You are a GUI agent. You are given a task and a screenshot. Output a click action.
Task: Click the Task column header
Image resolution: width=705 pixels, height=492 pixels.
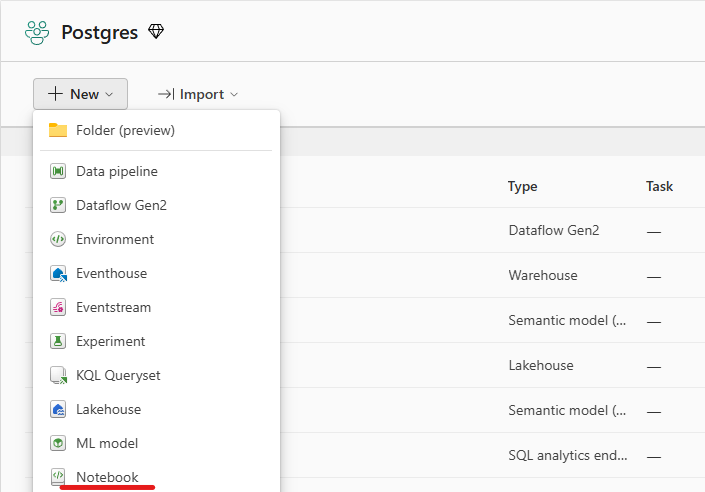click(659, 186)
